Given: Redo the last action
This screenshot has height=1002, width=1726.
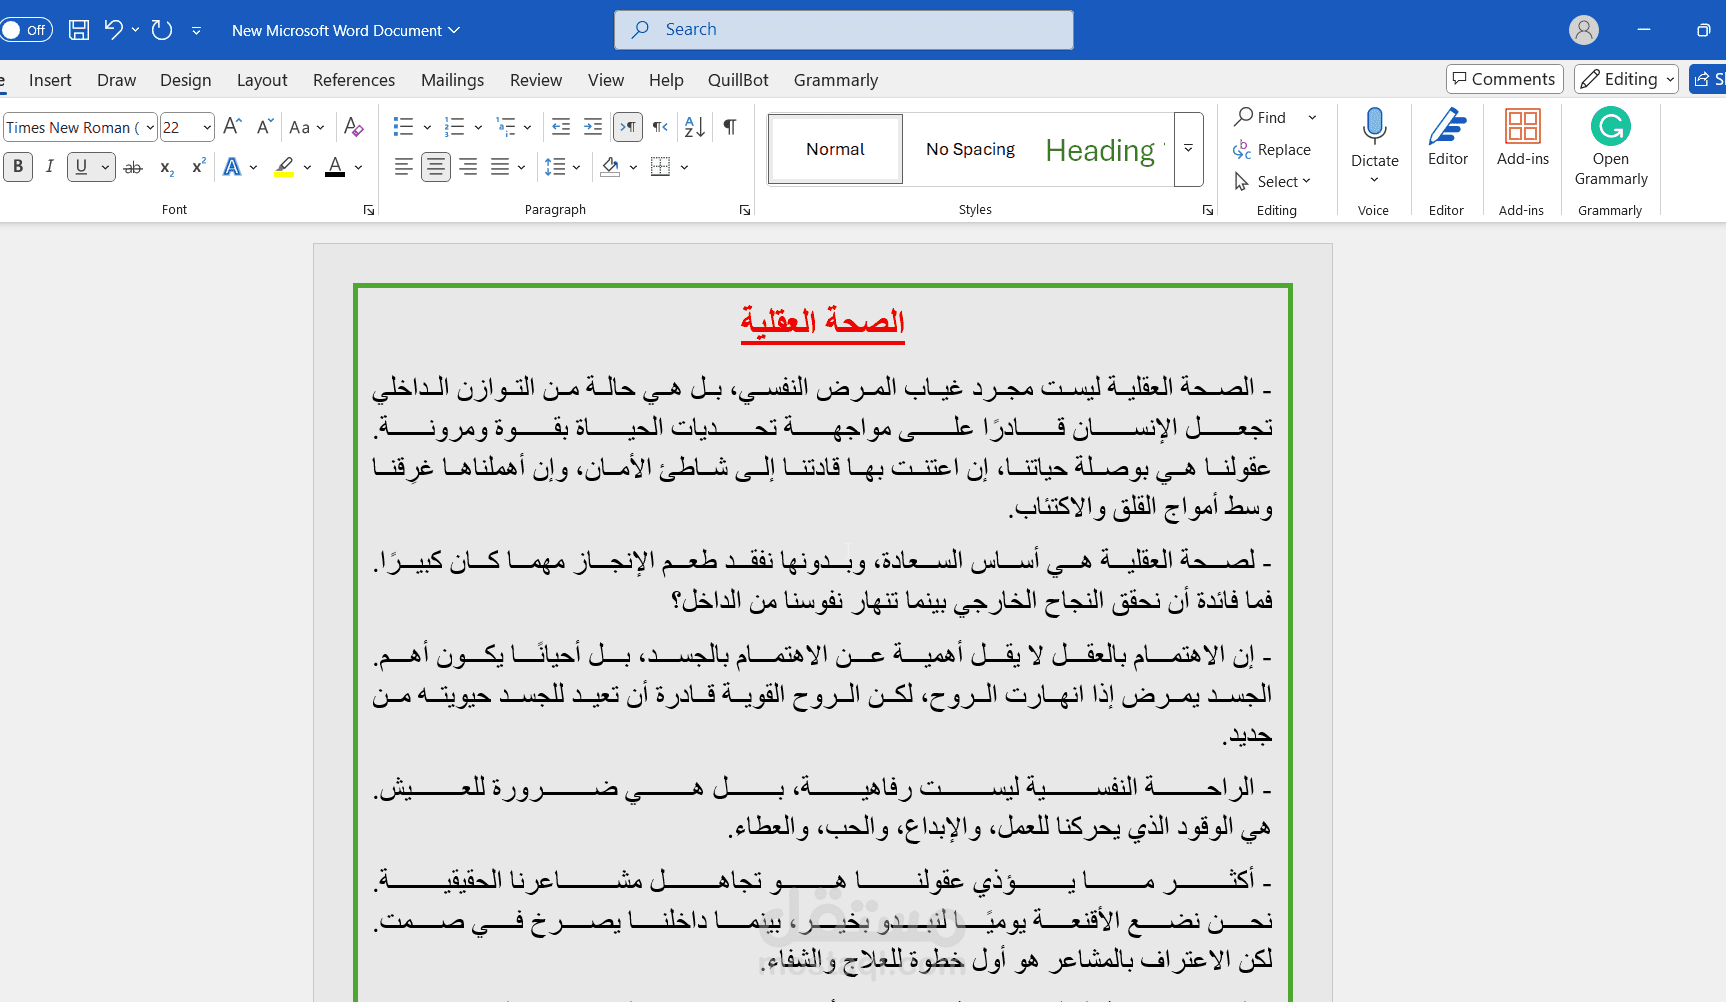Looking at the screenshot, I should (162, 30).
